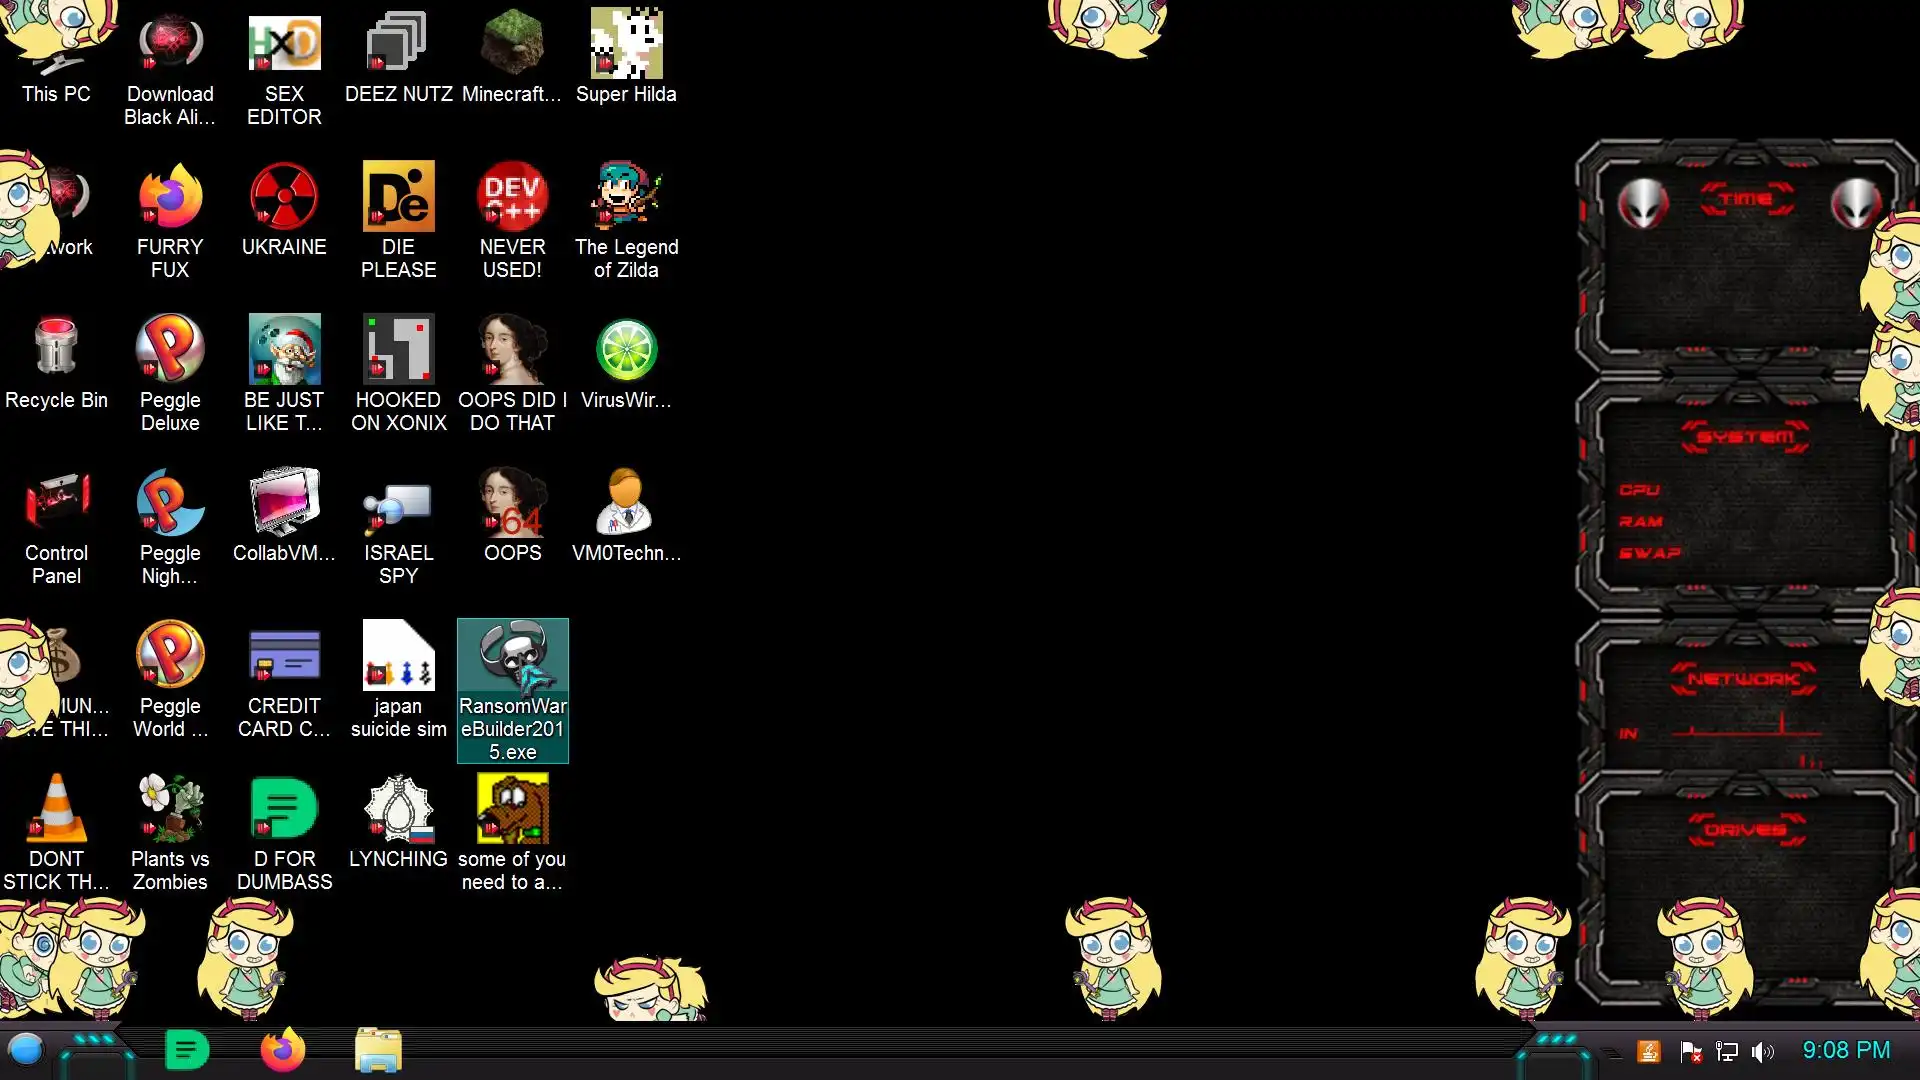Select The Legend of Zilda shortcut
The image size is (1920, 1080).
[626, 197]
